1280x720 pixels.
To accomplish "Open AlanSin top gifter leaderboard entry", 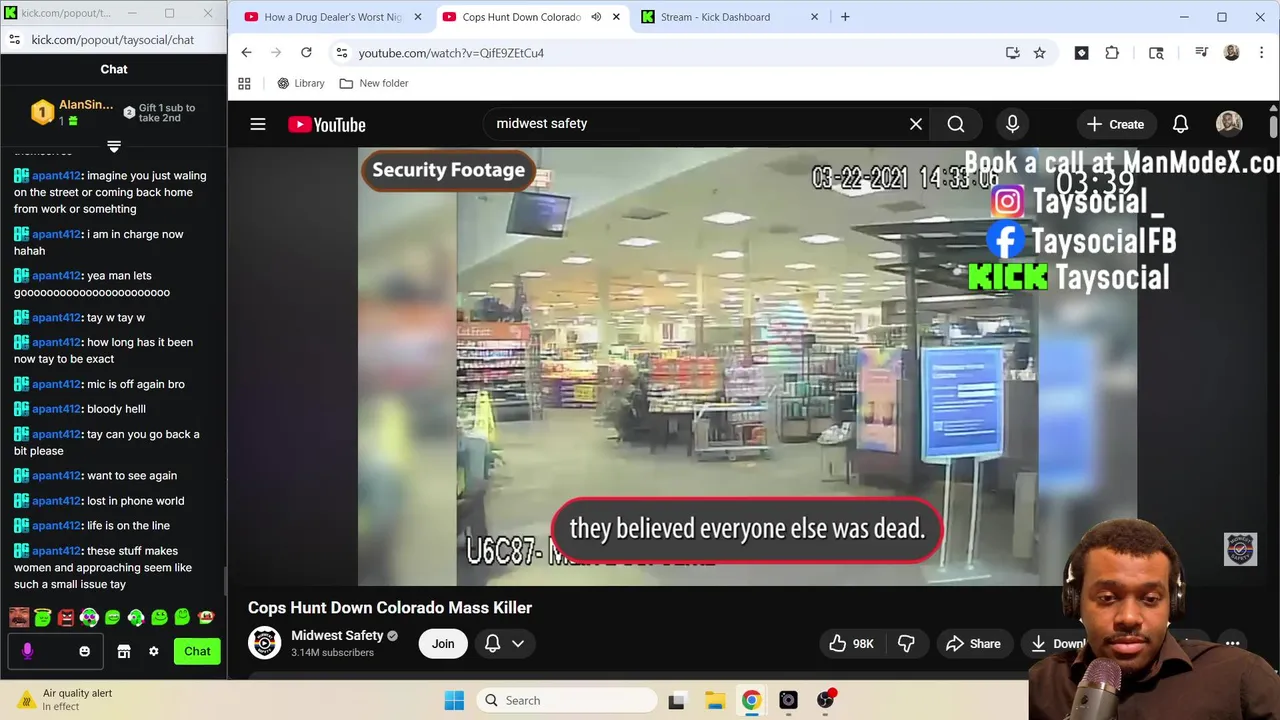I will coord(74,112).
